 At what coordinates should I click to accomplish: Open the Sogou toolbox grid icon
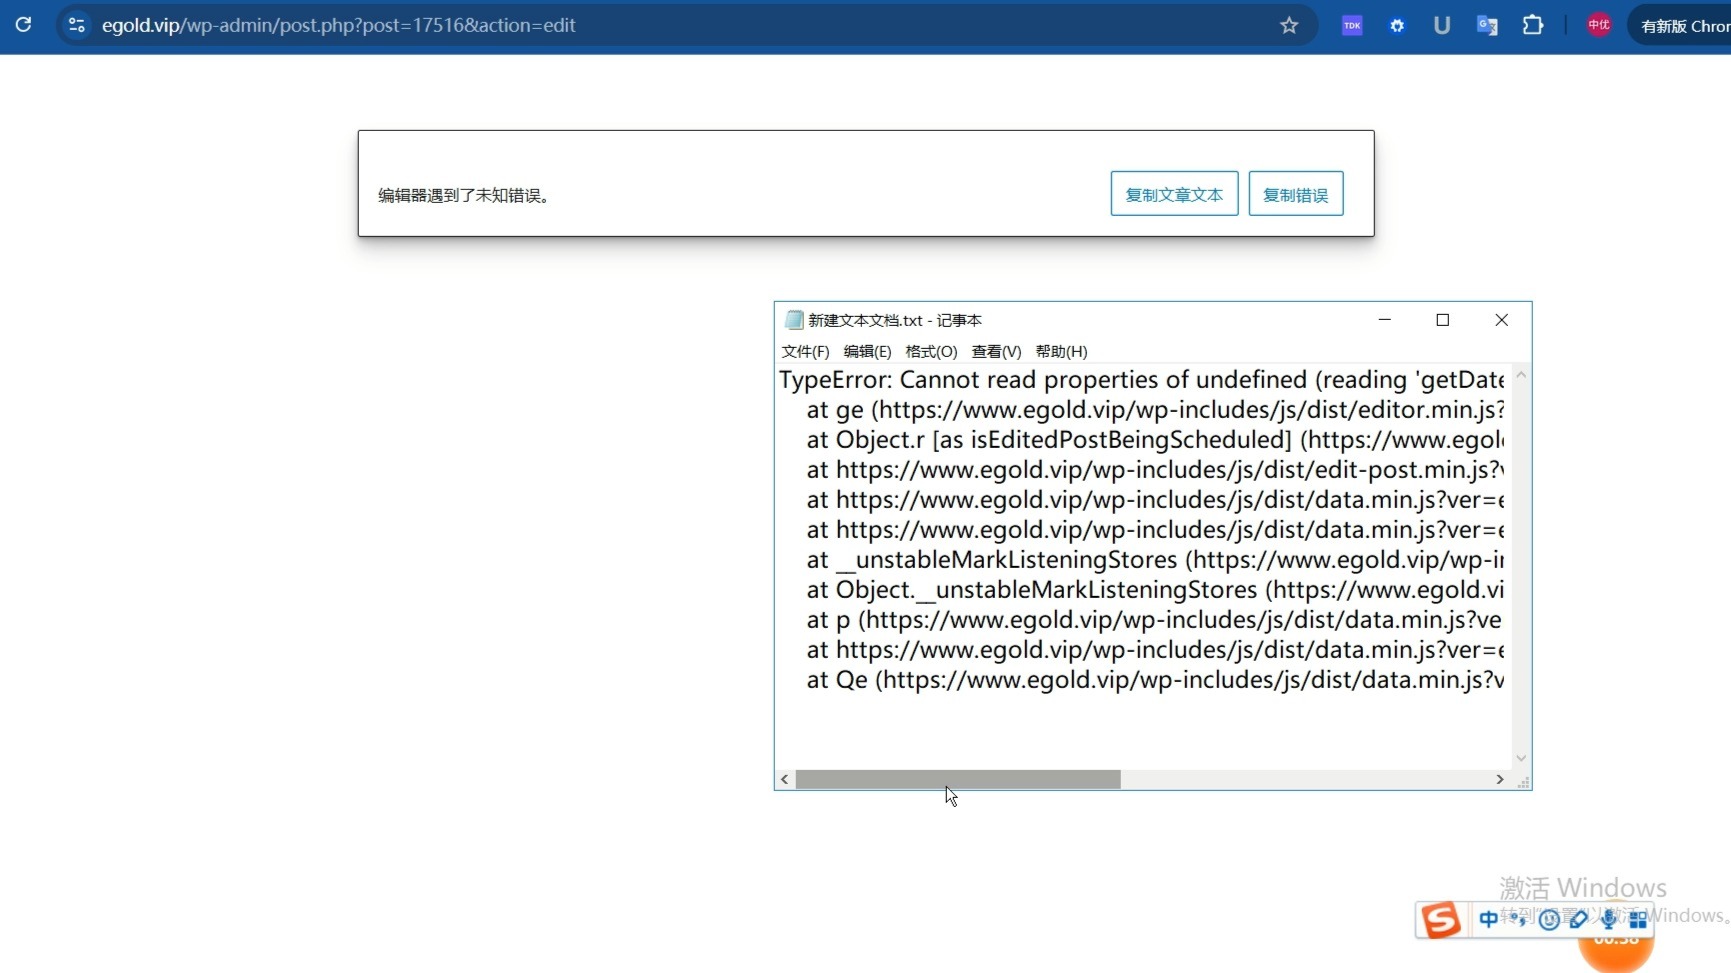click(1638, 919)
